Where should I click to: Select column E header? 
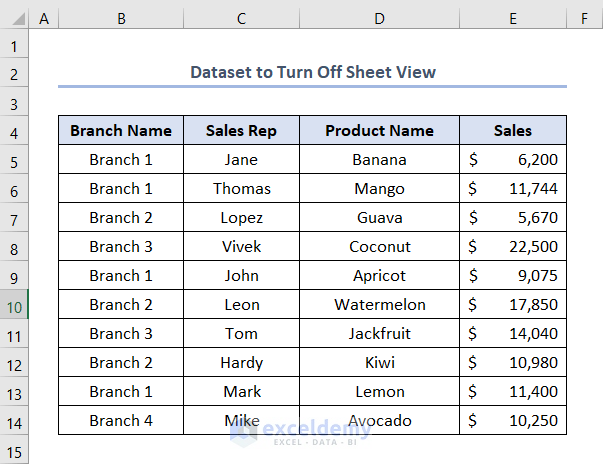(x=513, y=18)
